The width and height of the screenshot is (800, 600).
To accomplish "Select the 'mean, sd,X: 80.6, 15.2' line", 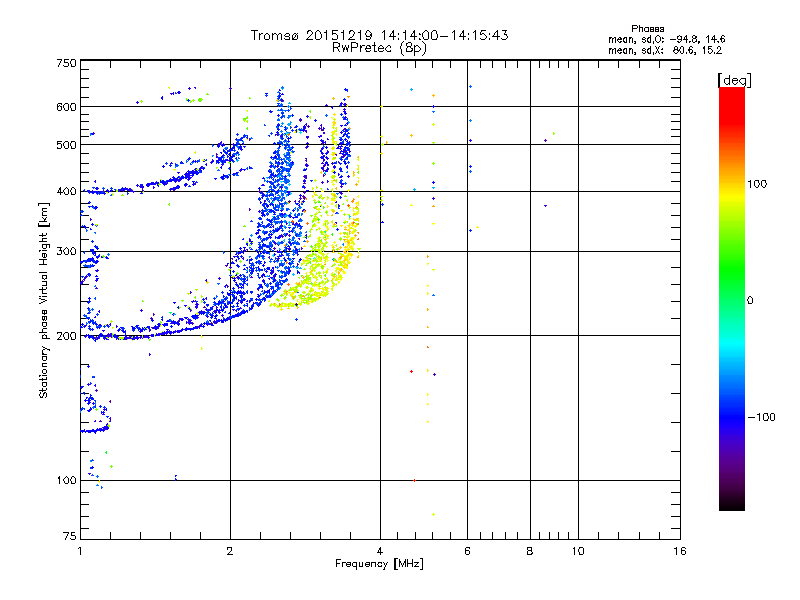I will (x=665, y=51).
